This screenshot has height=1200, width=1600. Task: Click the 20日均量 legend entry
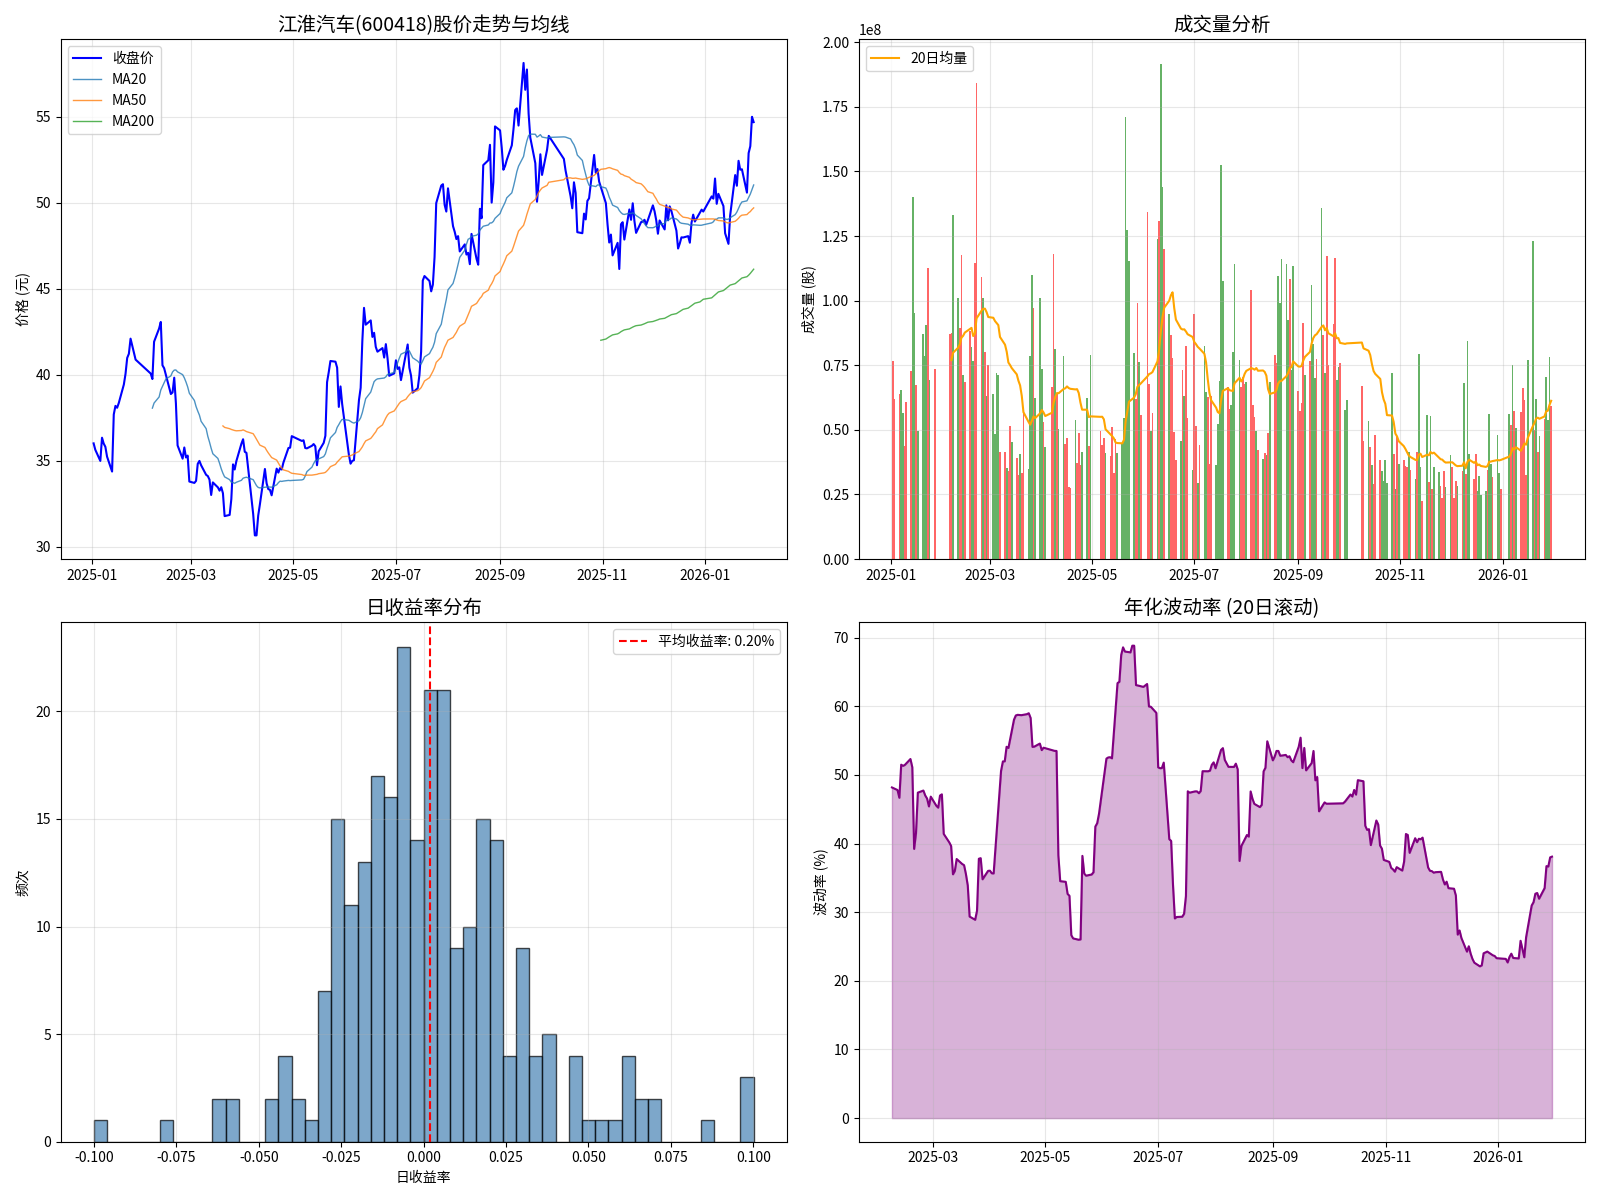[x=938, y=58]
